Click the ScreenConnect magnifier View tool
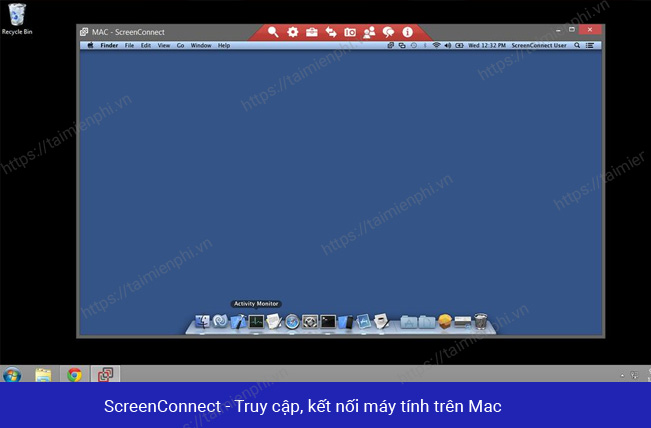This screenshot has height=428, width=651. point(273,32)
